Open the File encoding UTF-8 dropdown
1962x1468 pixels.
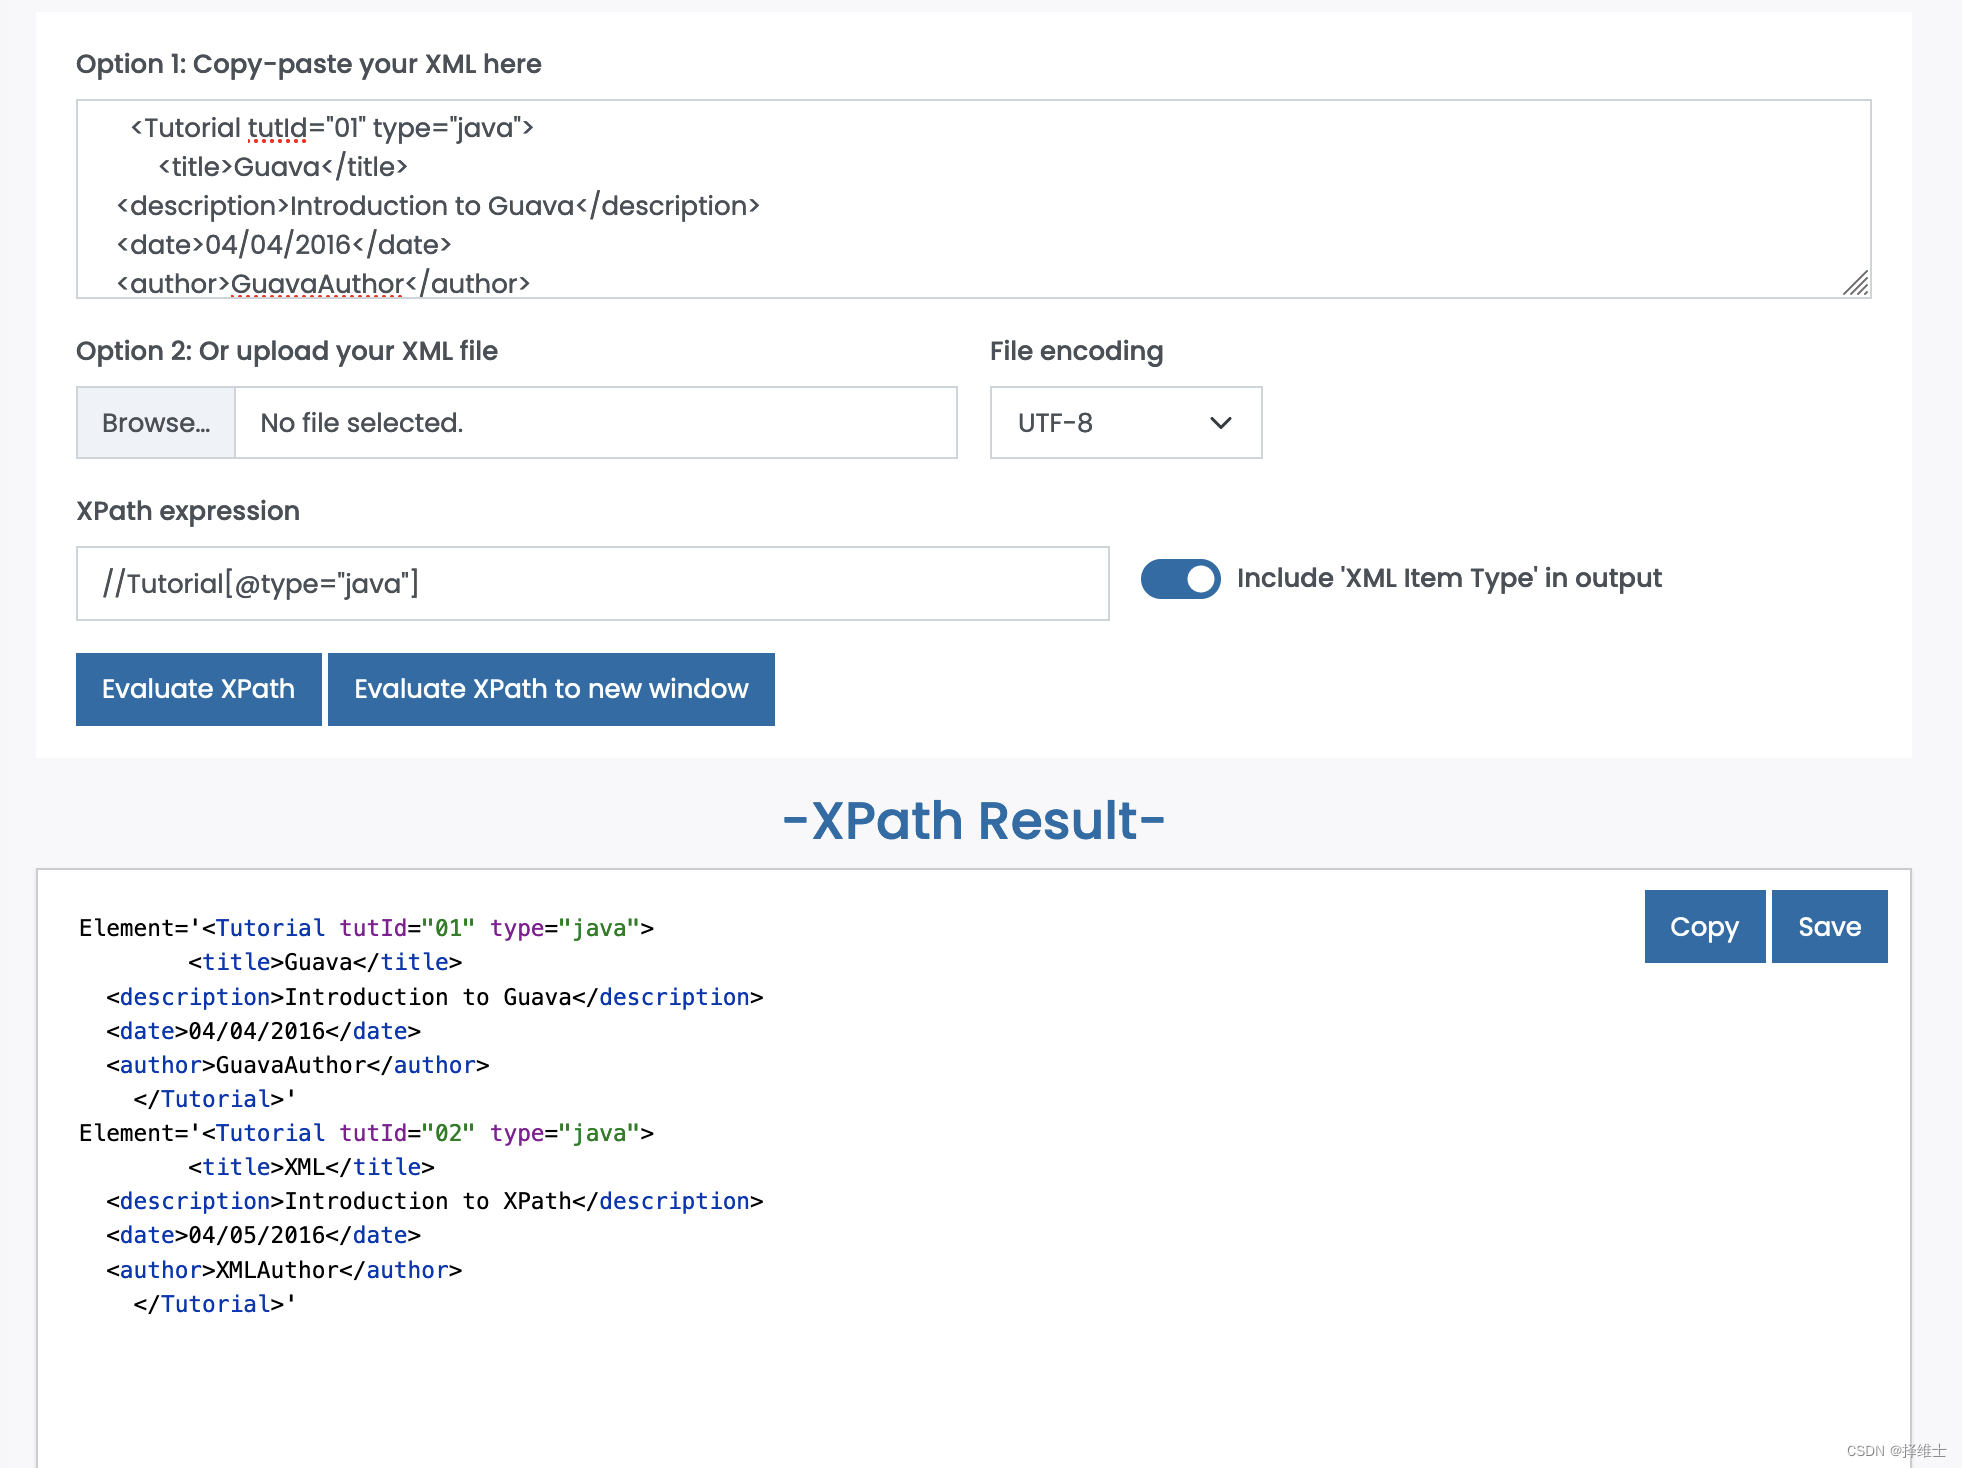(x=1125, y=423)
